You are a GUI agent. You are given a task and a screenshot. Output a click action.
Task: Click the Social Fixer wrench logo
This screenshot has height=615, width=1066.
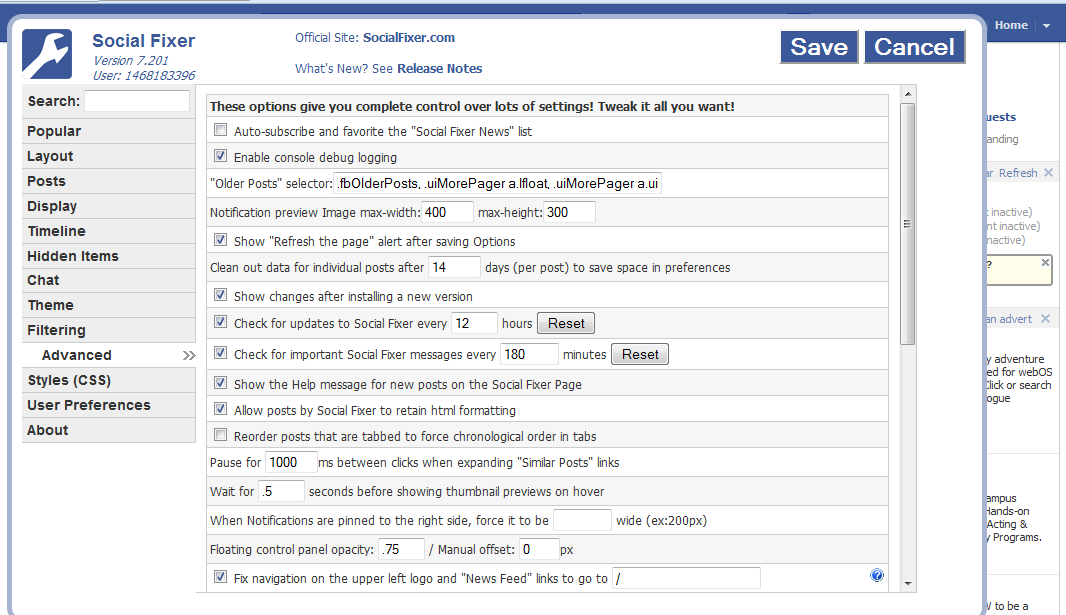coord(47,54)
